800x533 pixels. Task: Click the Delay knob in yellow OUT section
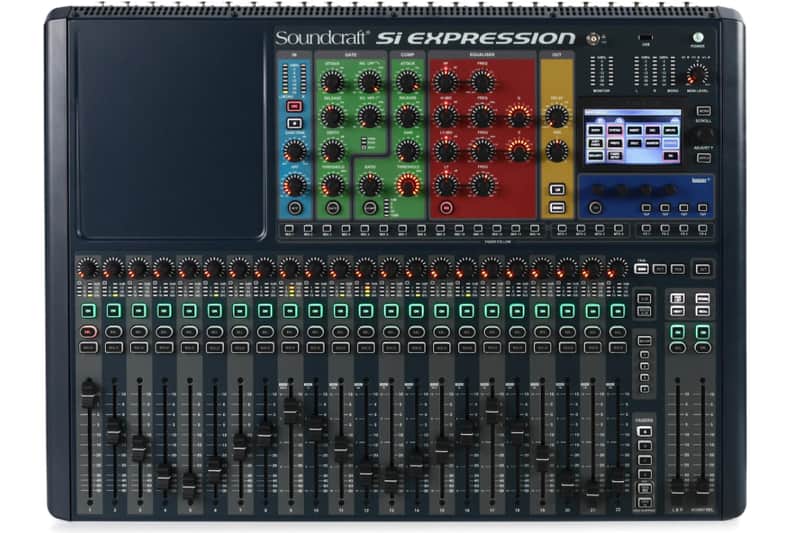pyautogui.click(x=556, y=116)
